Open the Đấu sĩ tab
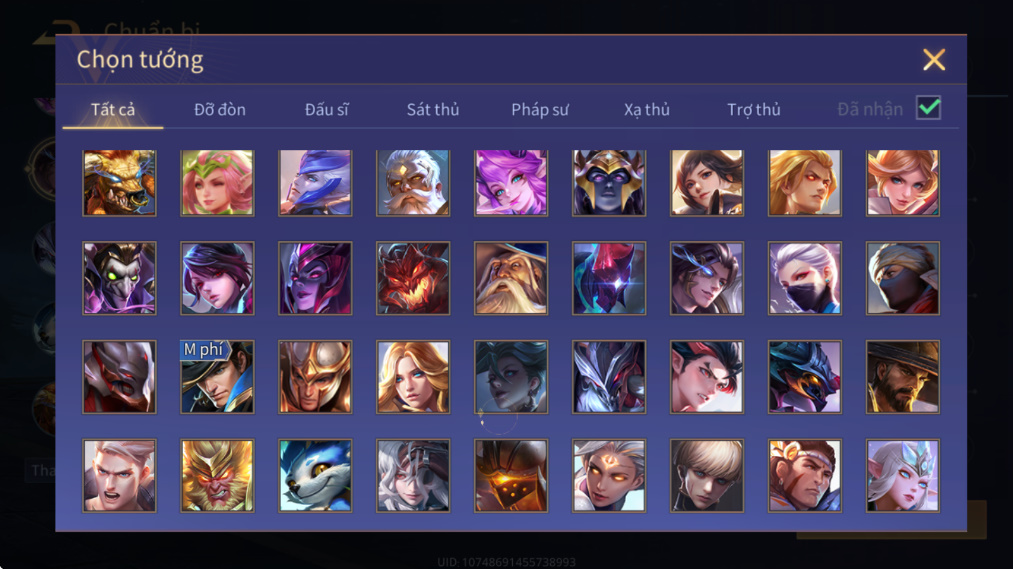The height and width of the screenshot is (569, 1013). tap(326, 109)
